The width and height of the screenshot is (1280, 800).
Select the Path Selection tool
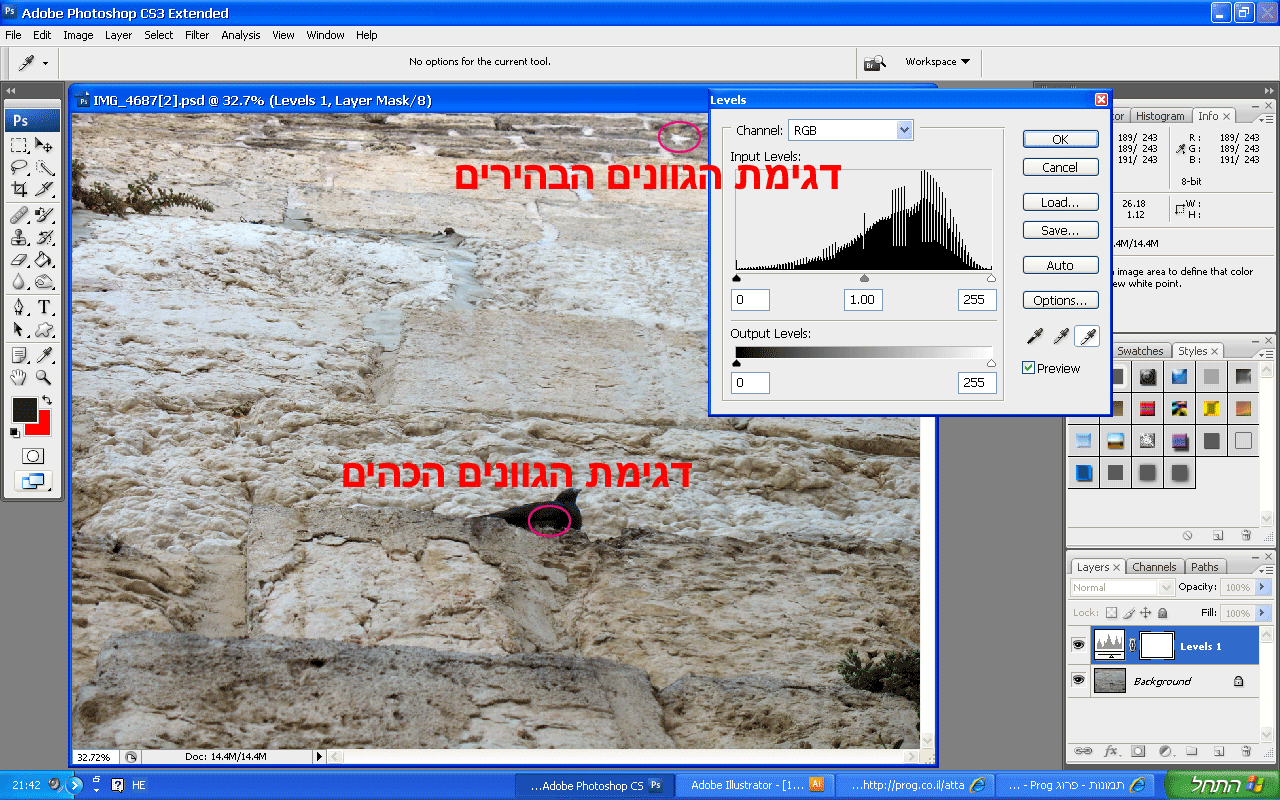click(19, 329)
